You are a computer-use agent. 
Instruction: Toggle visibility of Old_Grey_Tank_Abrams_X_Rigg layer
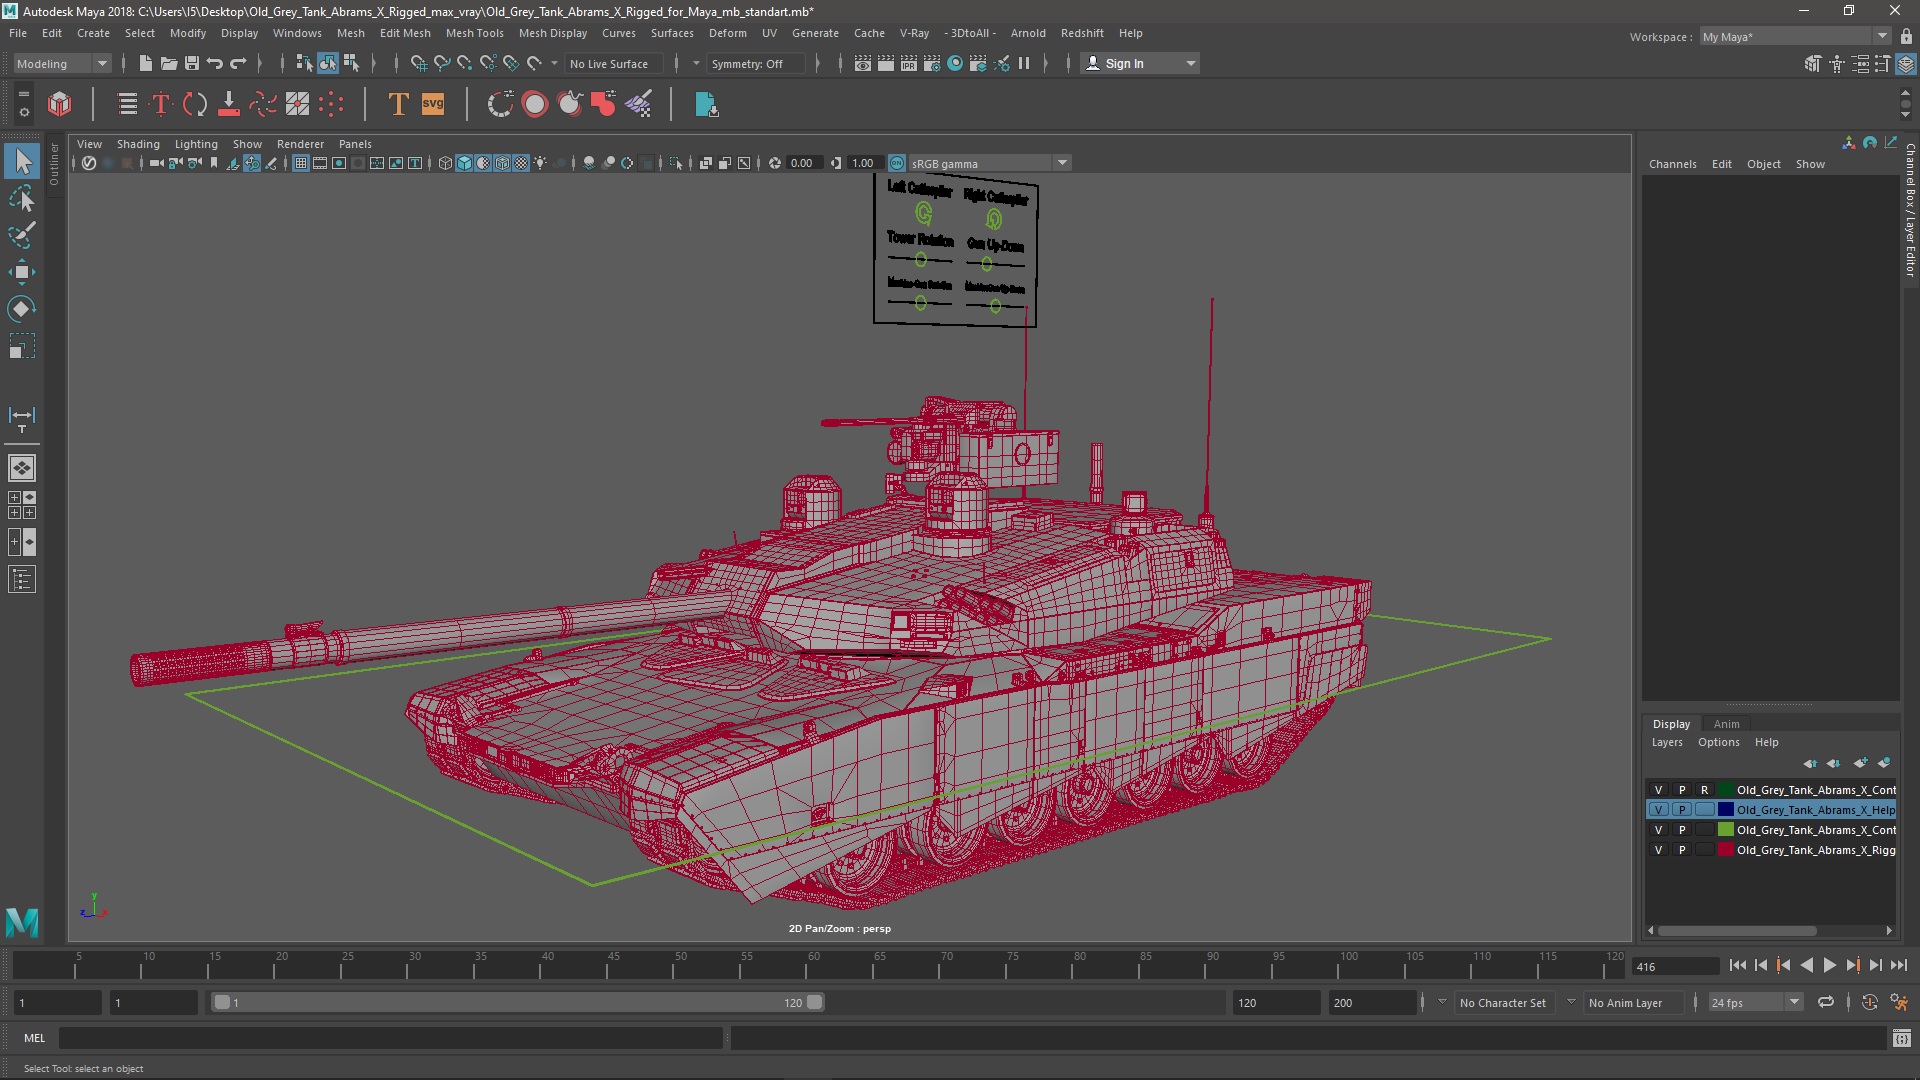(1658, 850)
